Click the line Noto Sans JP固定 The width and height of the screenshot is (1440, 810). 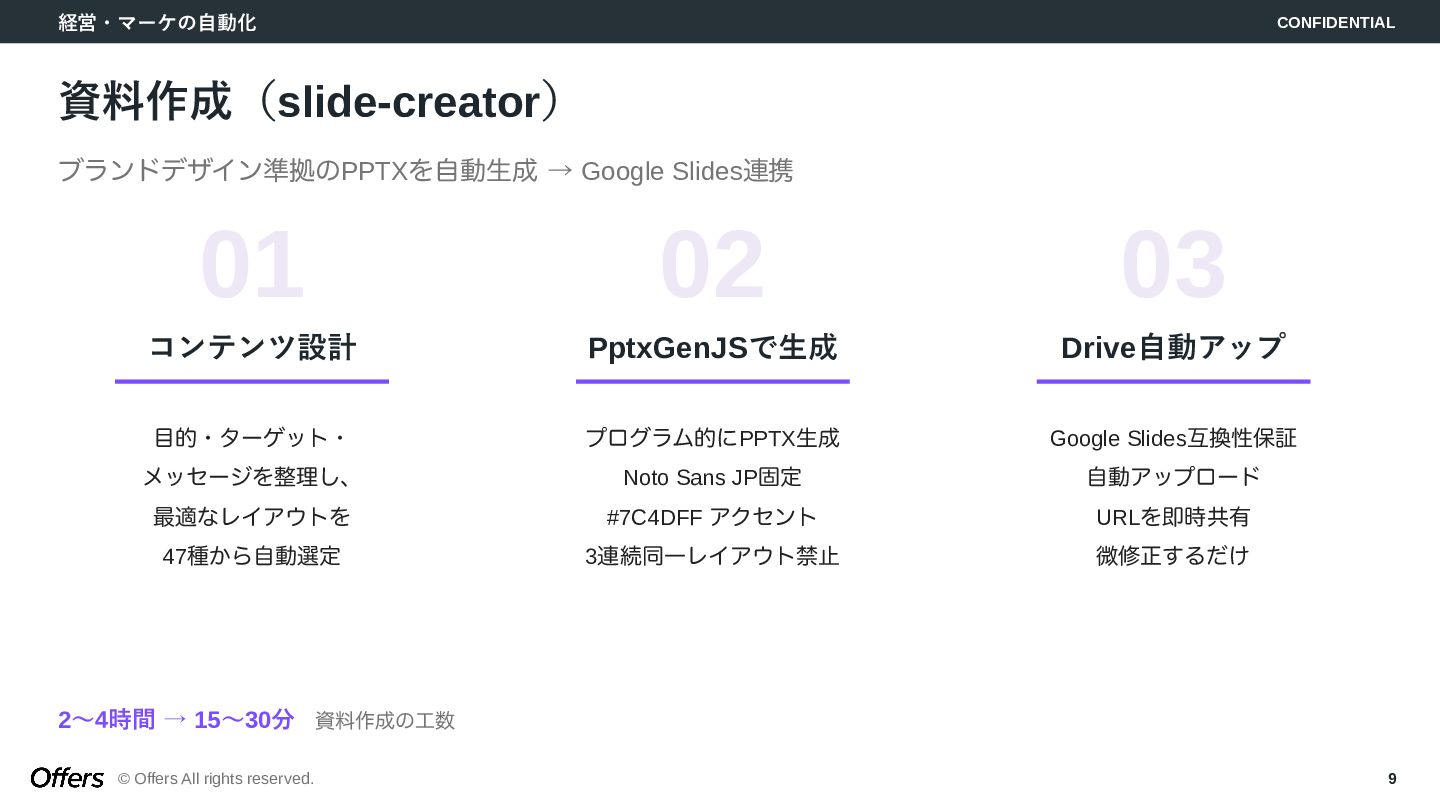click(712, 477)
